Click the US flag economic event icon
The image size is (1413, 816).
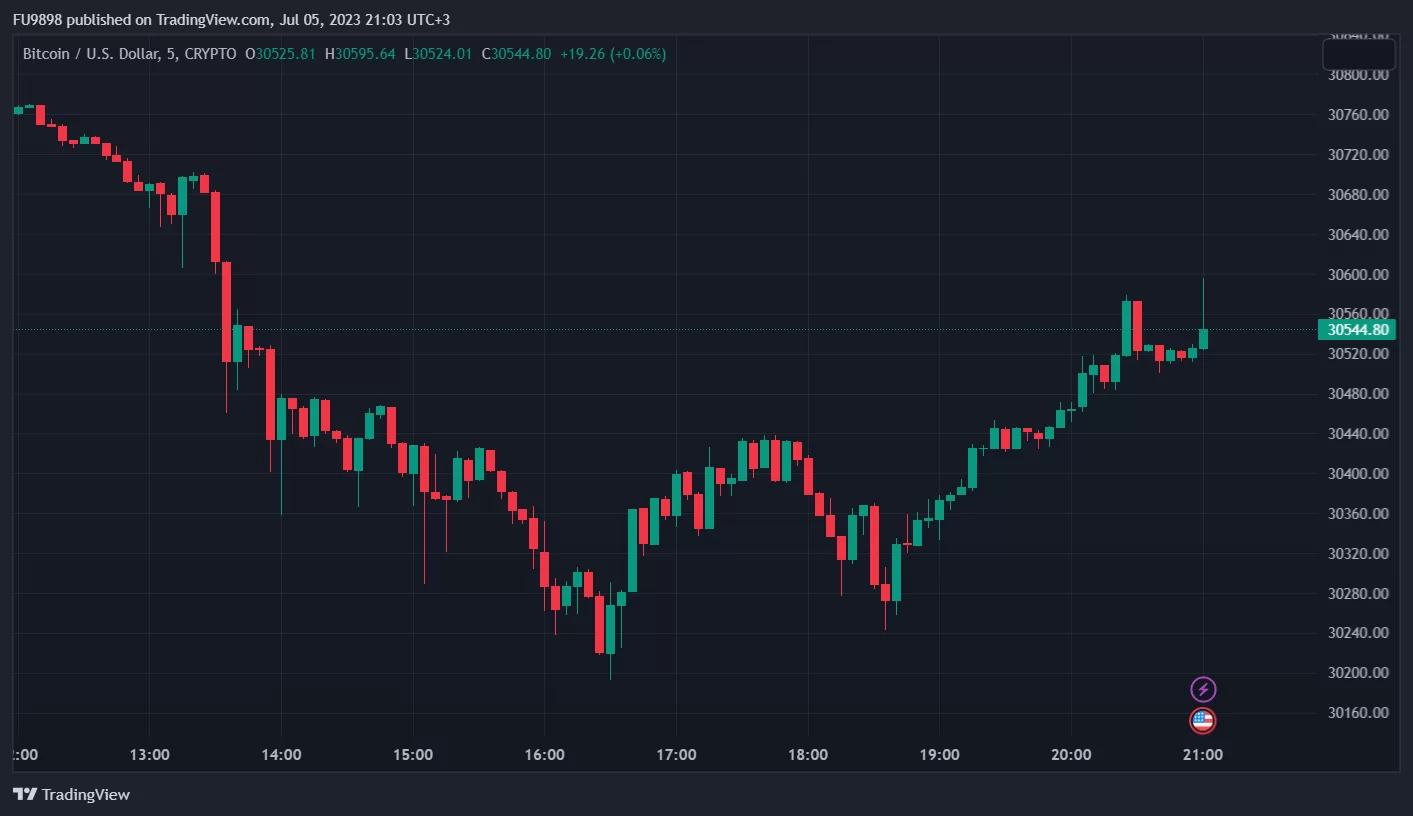pos(1202,720)
